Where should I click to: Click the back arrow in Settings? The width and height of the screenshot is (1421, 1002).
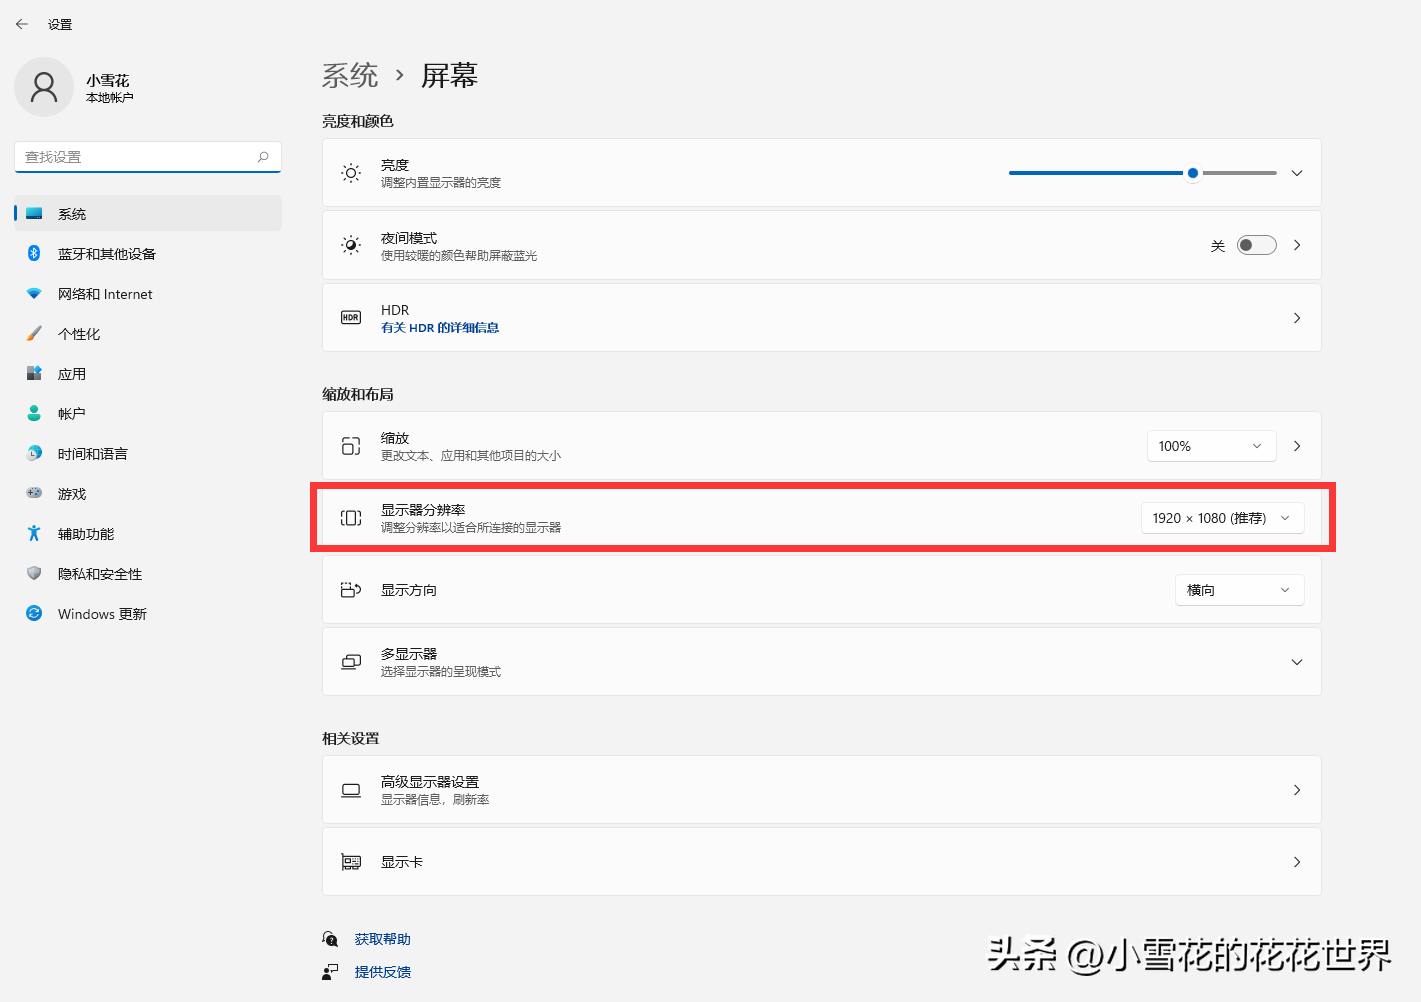tap(22, 24)
